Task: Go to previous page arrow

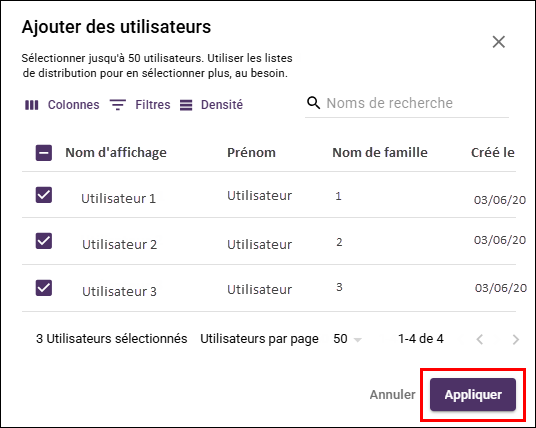Action: click(480, 339)
